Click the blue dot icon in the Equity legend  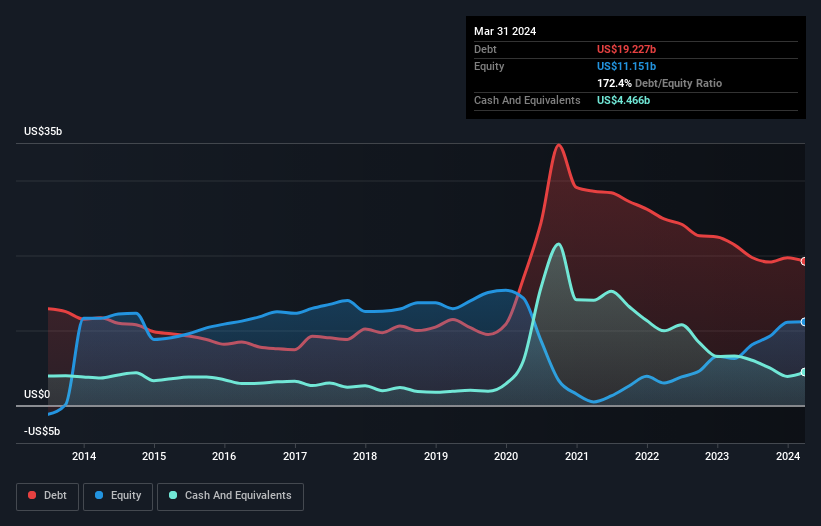point(101,496)
